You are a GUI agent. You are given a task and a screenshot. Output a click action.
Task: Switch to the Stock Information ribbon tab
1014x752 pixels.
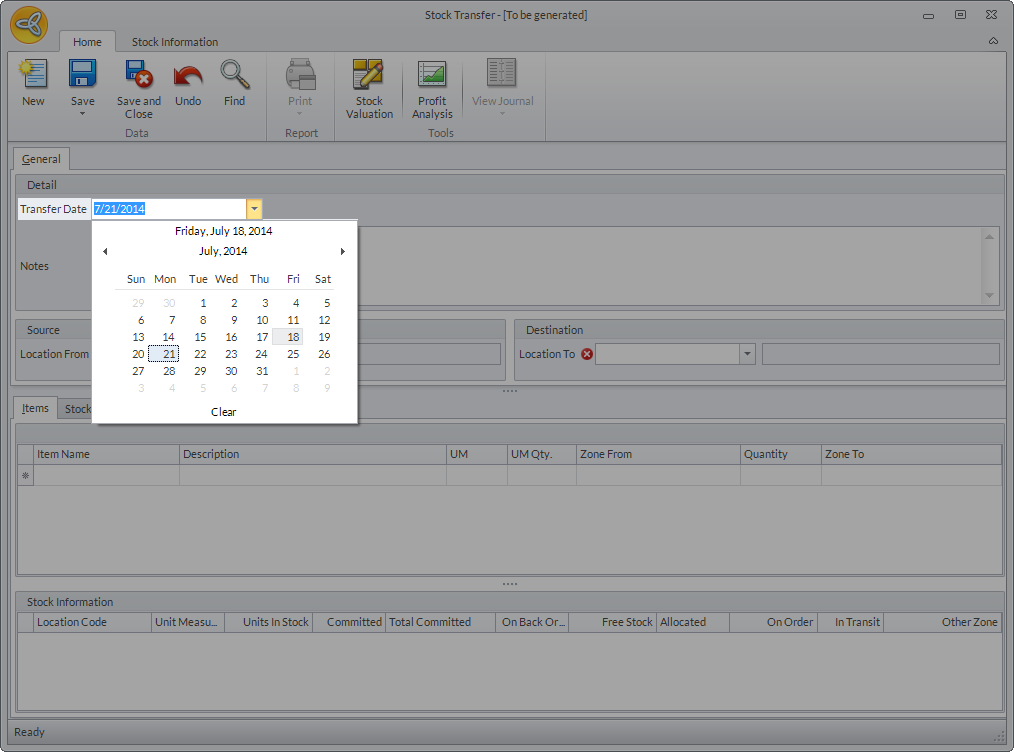[x=175, y=42]
